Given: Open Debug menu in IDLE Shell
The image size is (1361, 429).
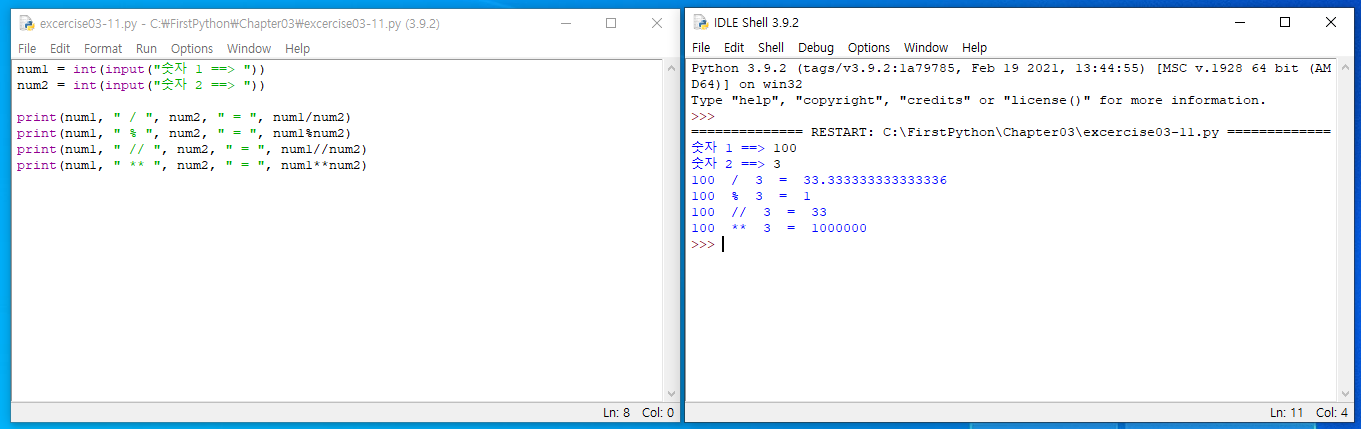Looking at the screenshot, I should pyautogui.click(x=816, y=47).
